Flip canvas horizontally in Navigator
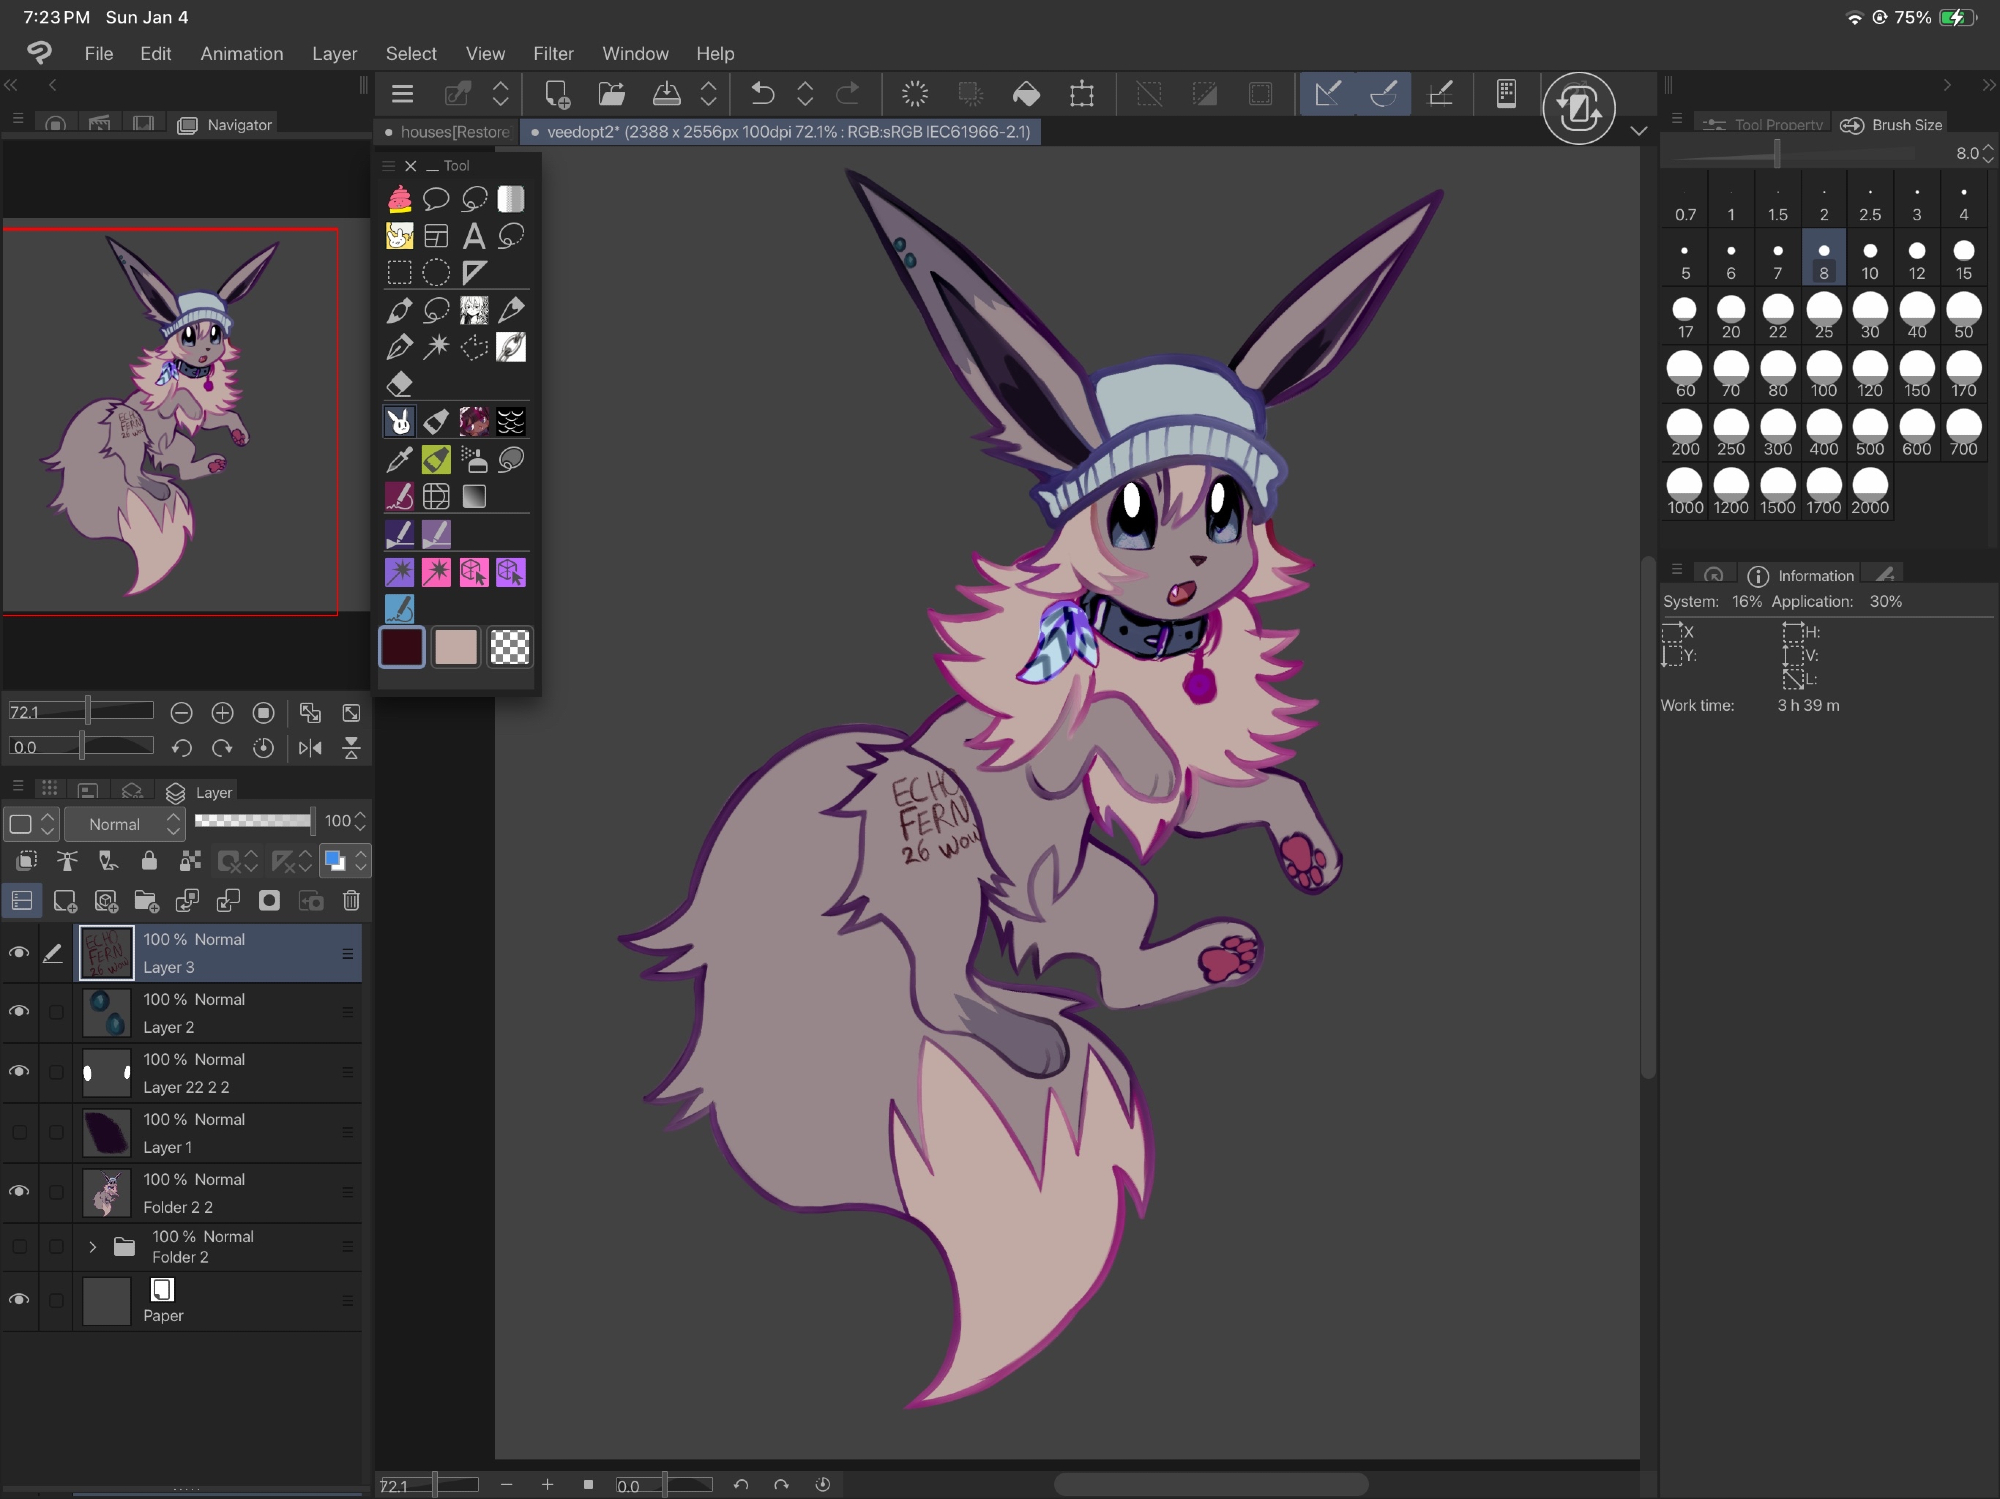2000x1499 pixels. click(x=310, y=748)
